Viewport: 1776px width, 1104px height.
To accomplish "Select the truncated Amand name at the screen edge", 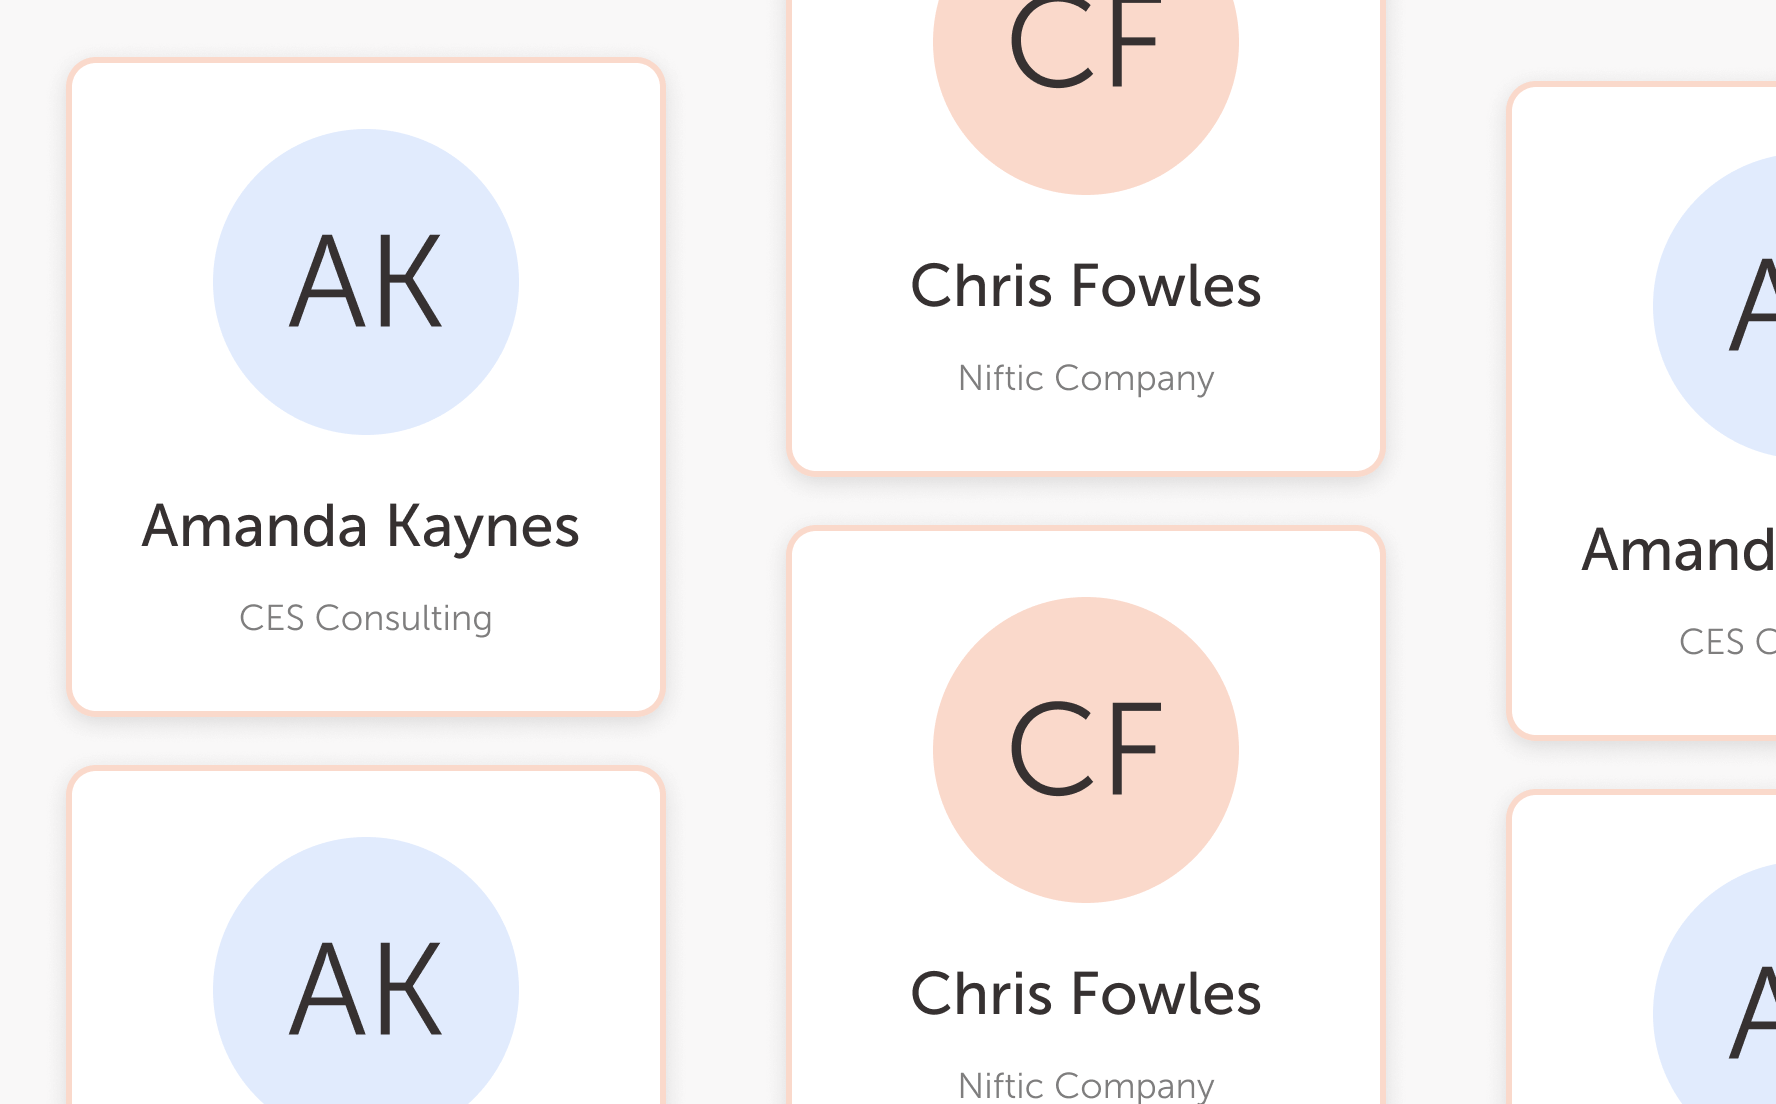I will click(1679, 550).
